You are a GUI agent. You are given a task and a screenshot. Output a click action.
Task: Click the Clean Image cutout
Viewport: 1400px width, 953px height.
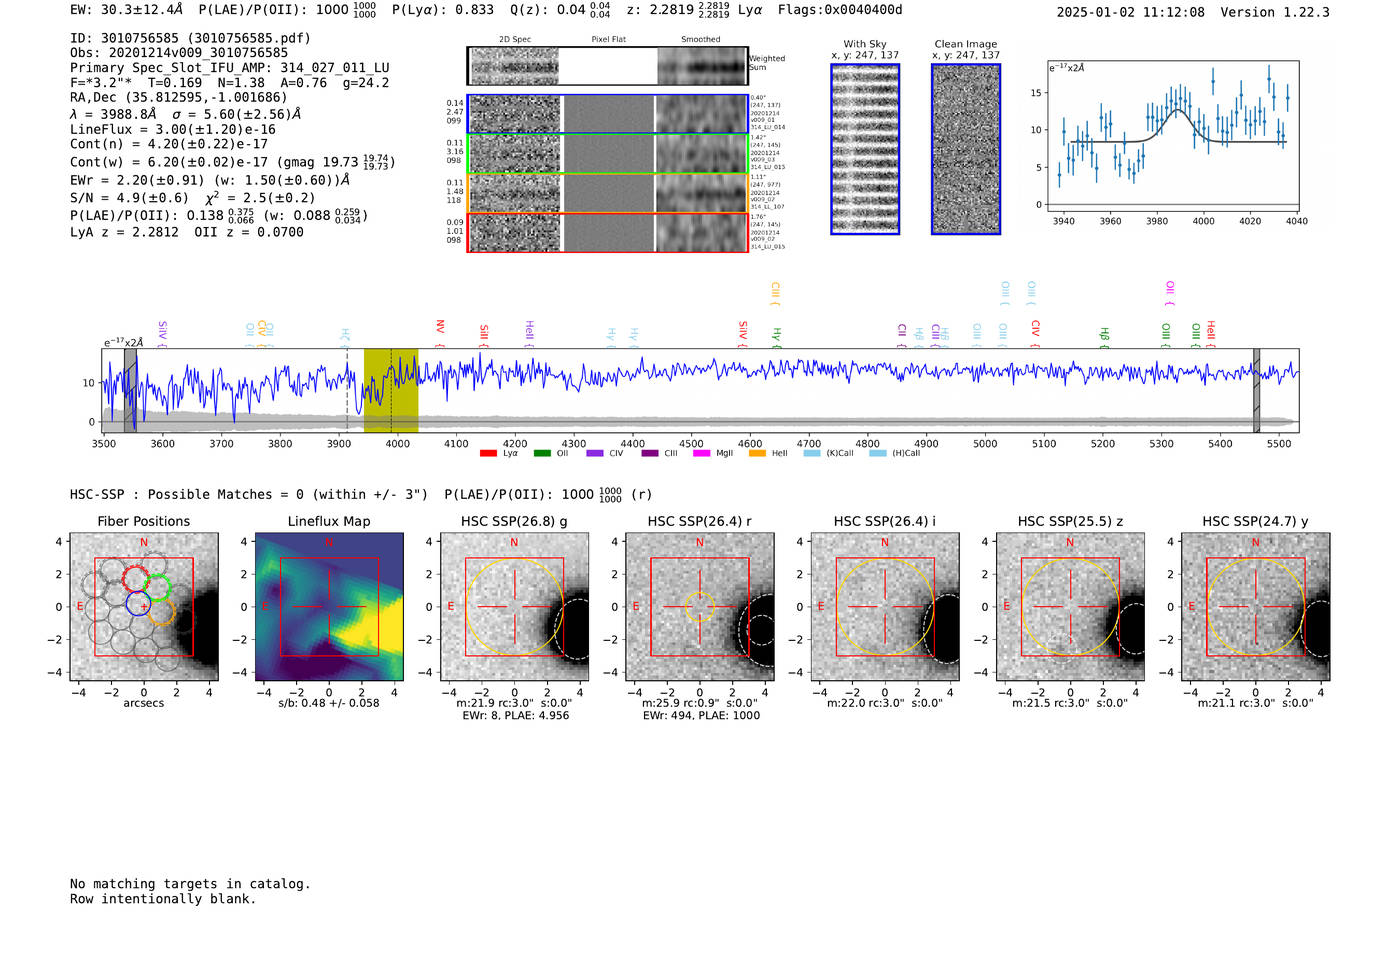click(966, 149)
